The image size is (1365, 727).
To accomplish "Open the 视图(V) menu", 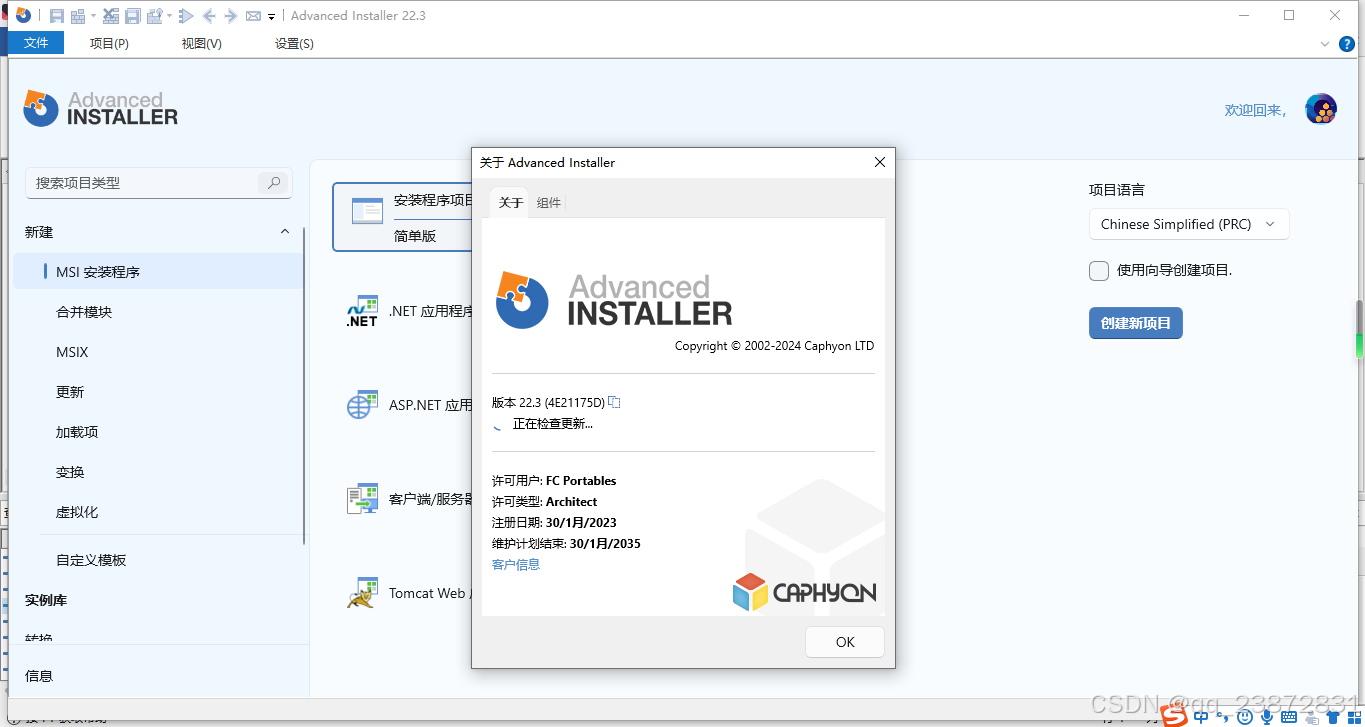I will coord(201,43).
